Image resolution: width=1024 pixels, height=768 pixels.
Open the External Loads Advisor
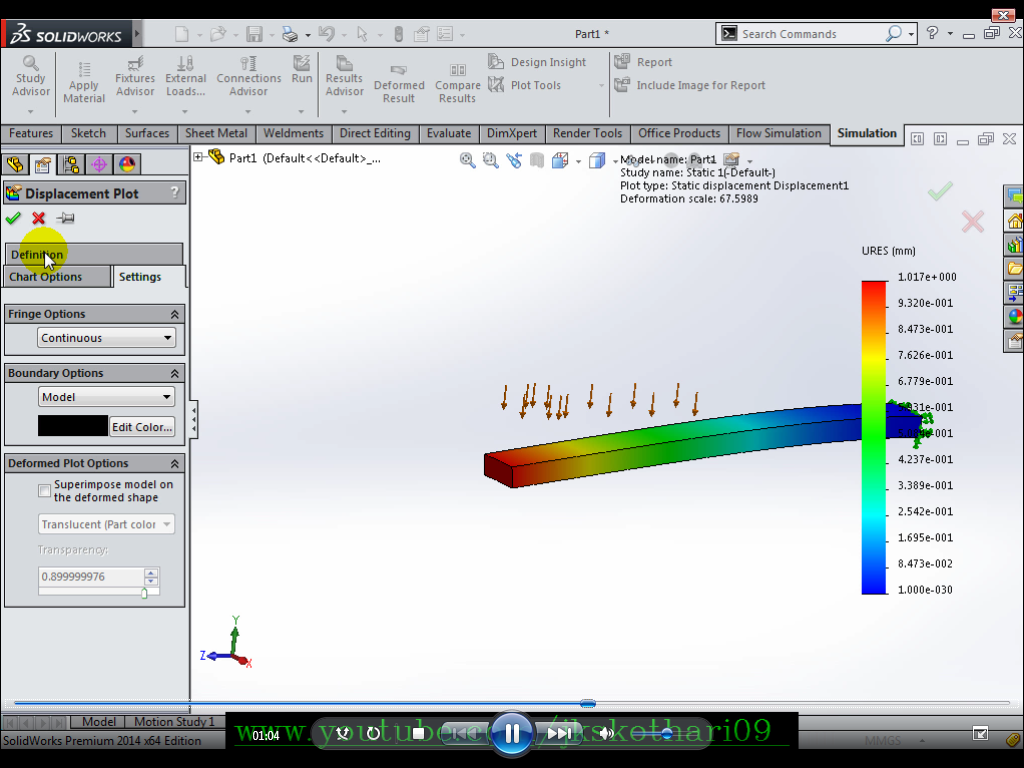[x=185, y=75]
